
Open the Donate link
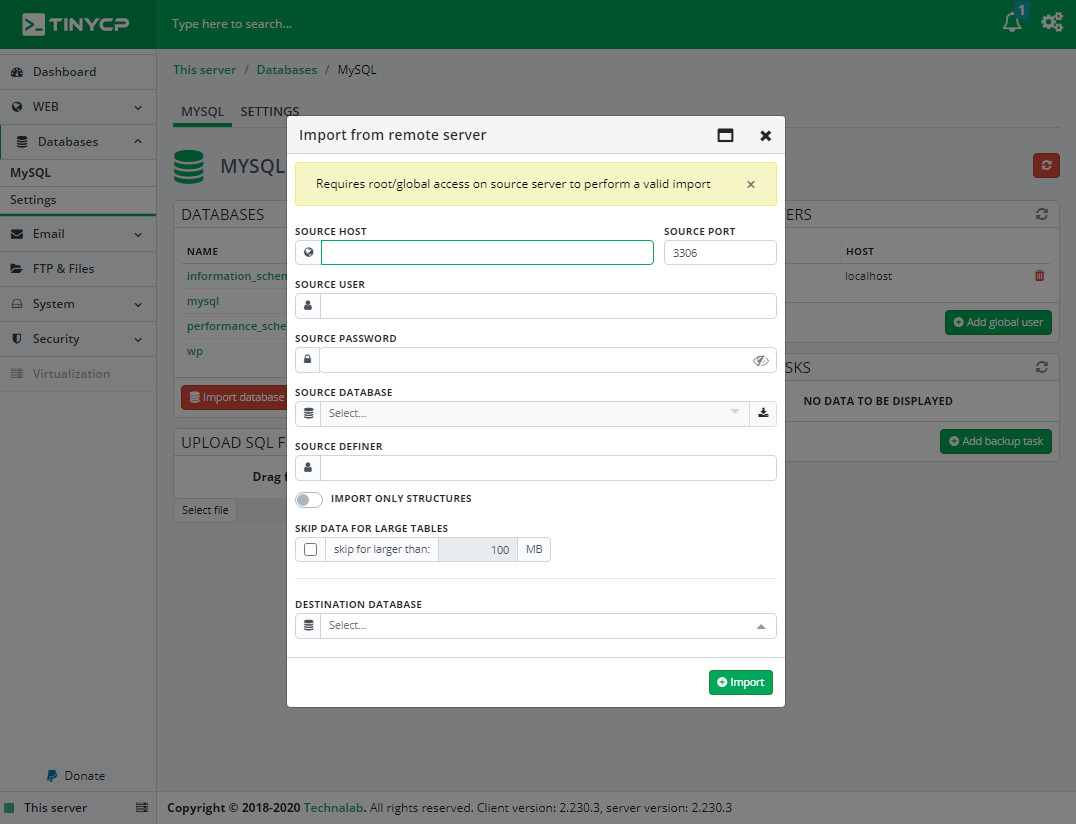click(x=75, y=776)
